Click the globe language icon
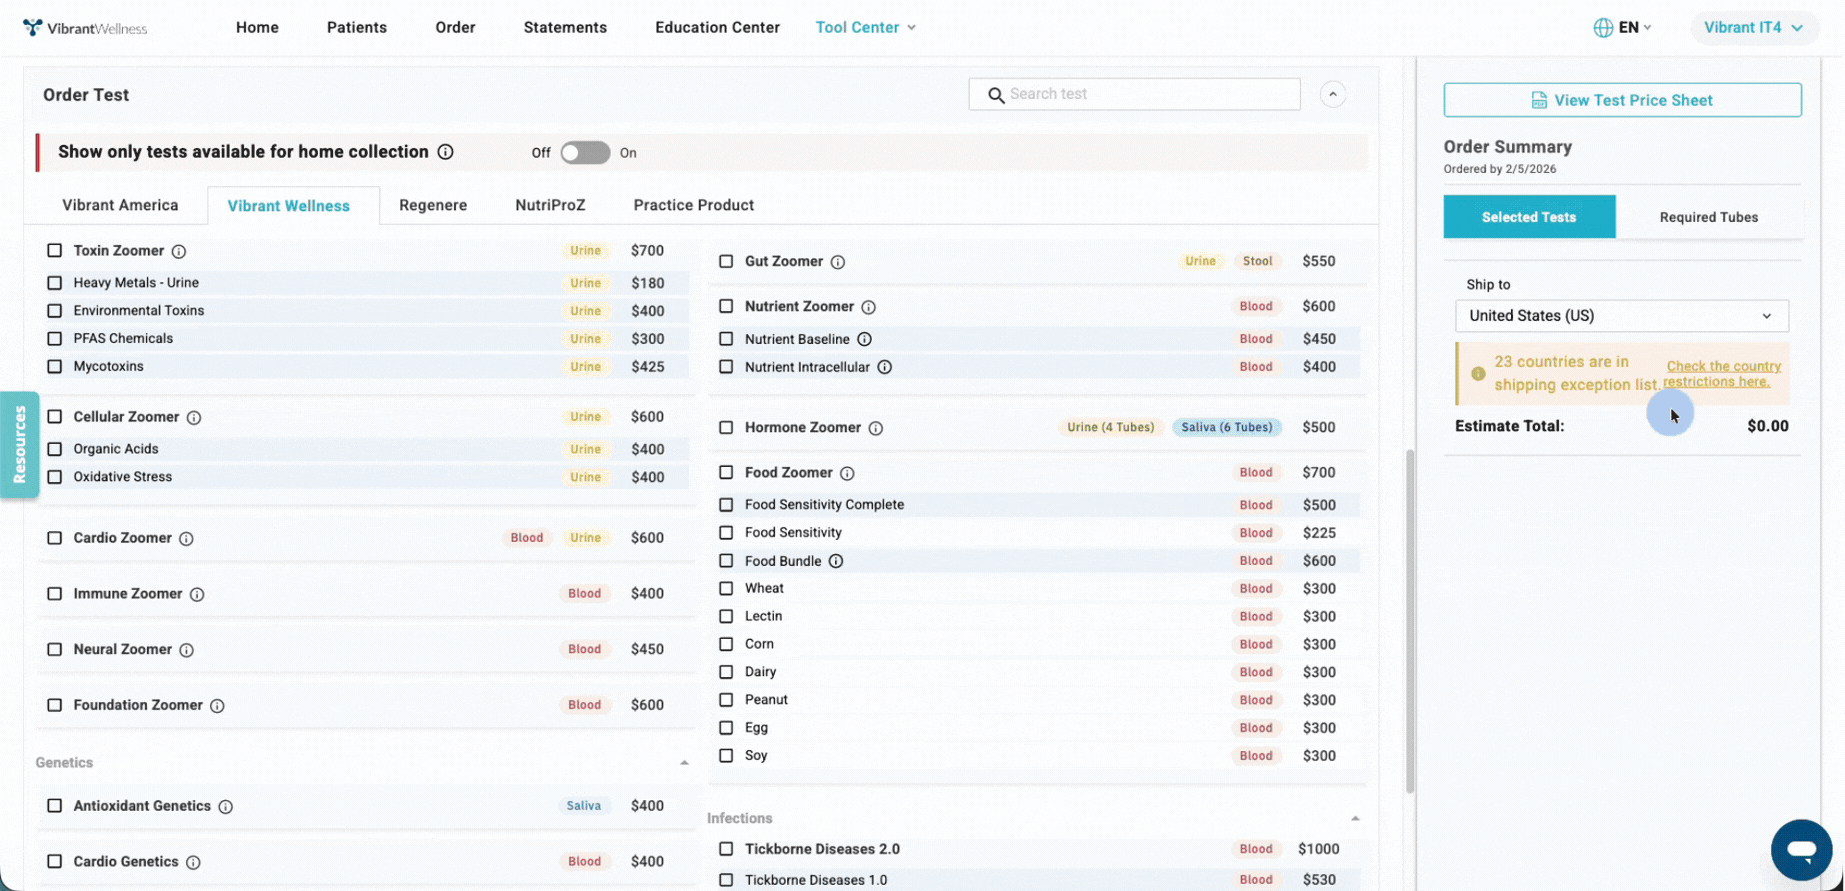This screenshot has height=891, width=1845. click(1603, 28)
